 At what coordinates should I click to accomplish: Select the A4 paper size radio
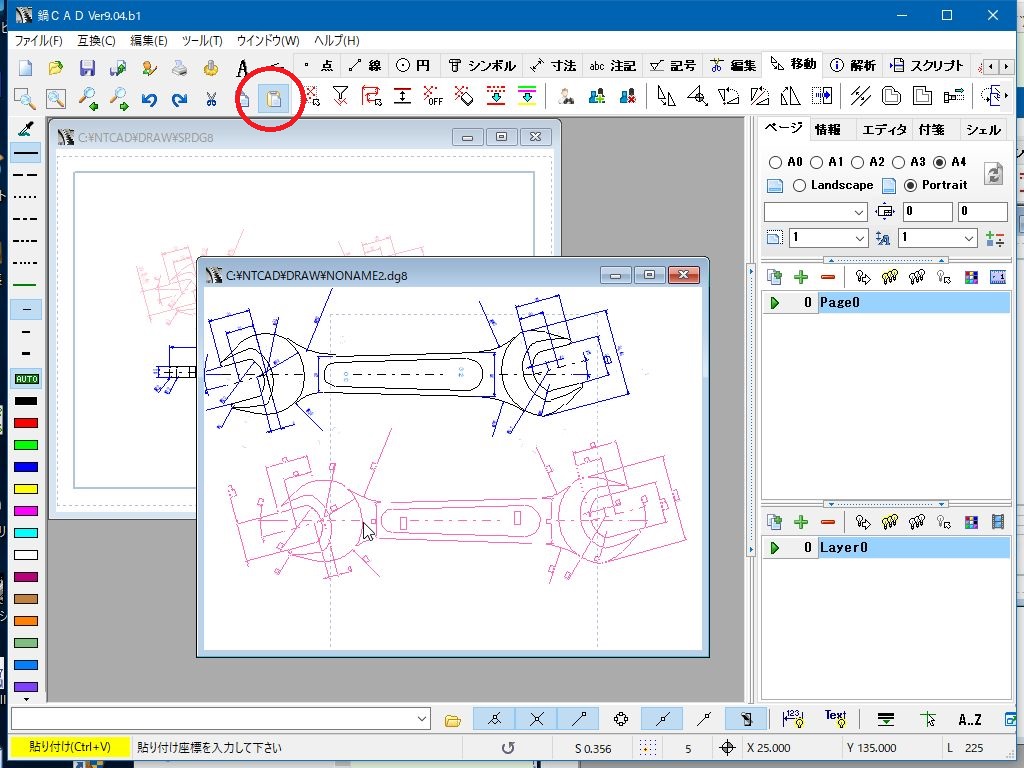(x=940, y=162)
